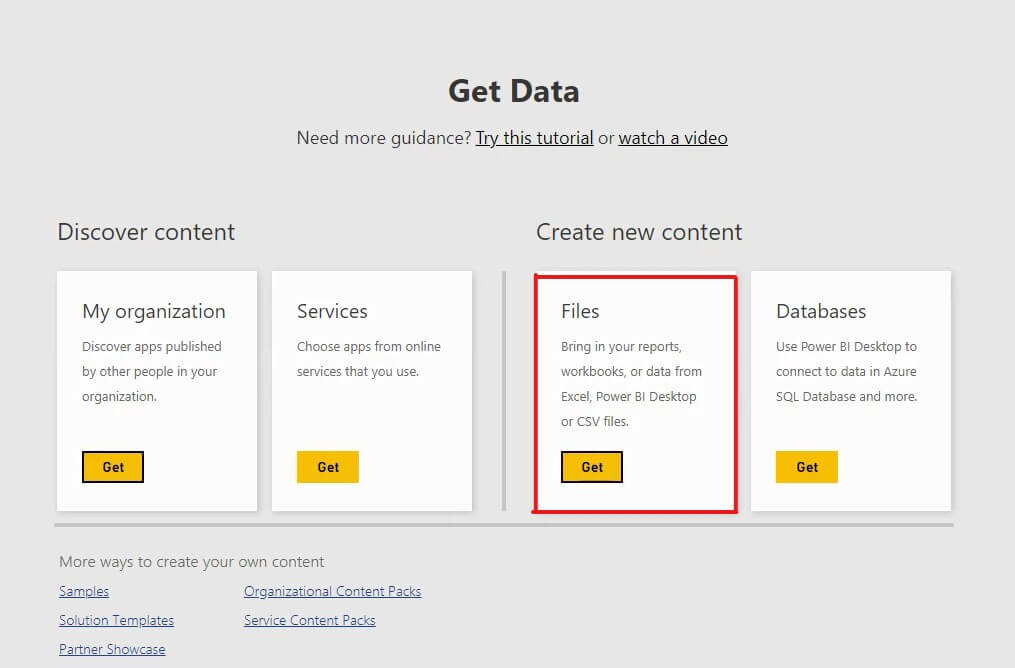The height and width of the screenshot is (668, 1015).
Task: Click Get in the Files card
Action: [592, 467]
